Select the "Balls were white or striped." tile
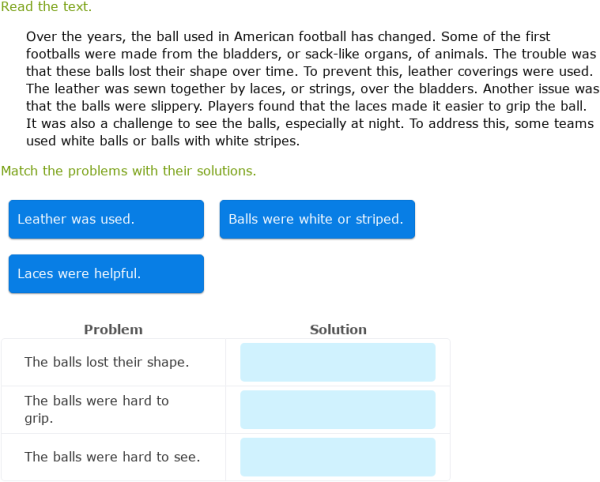Viewport: 600px width, 482px height. click(317, 219)
